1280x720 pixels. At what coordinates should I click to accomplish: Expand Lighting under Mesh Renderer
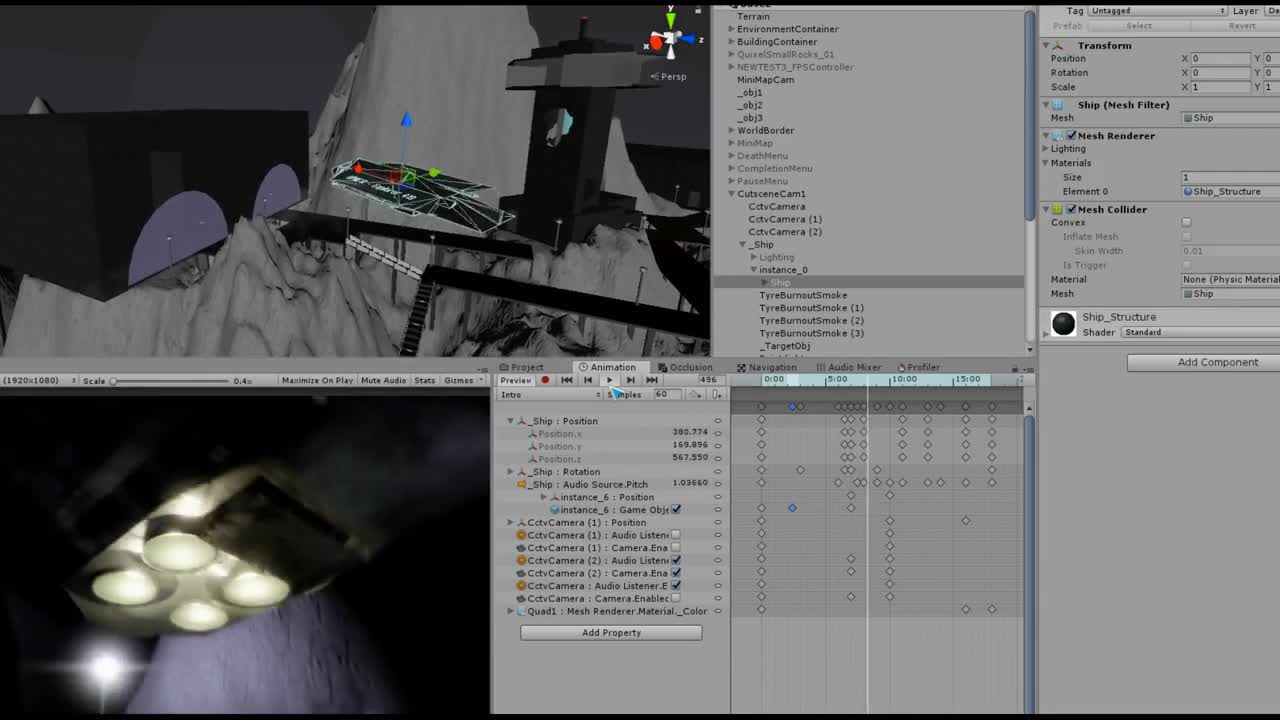point(1046,148)
